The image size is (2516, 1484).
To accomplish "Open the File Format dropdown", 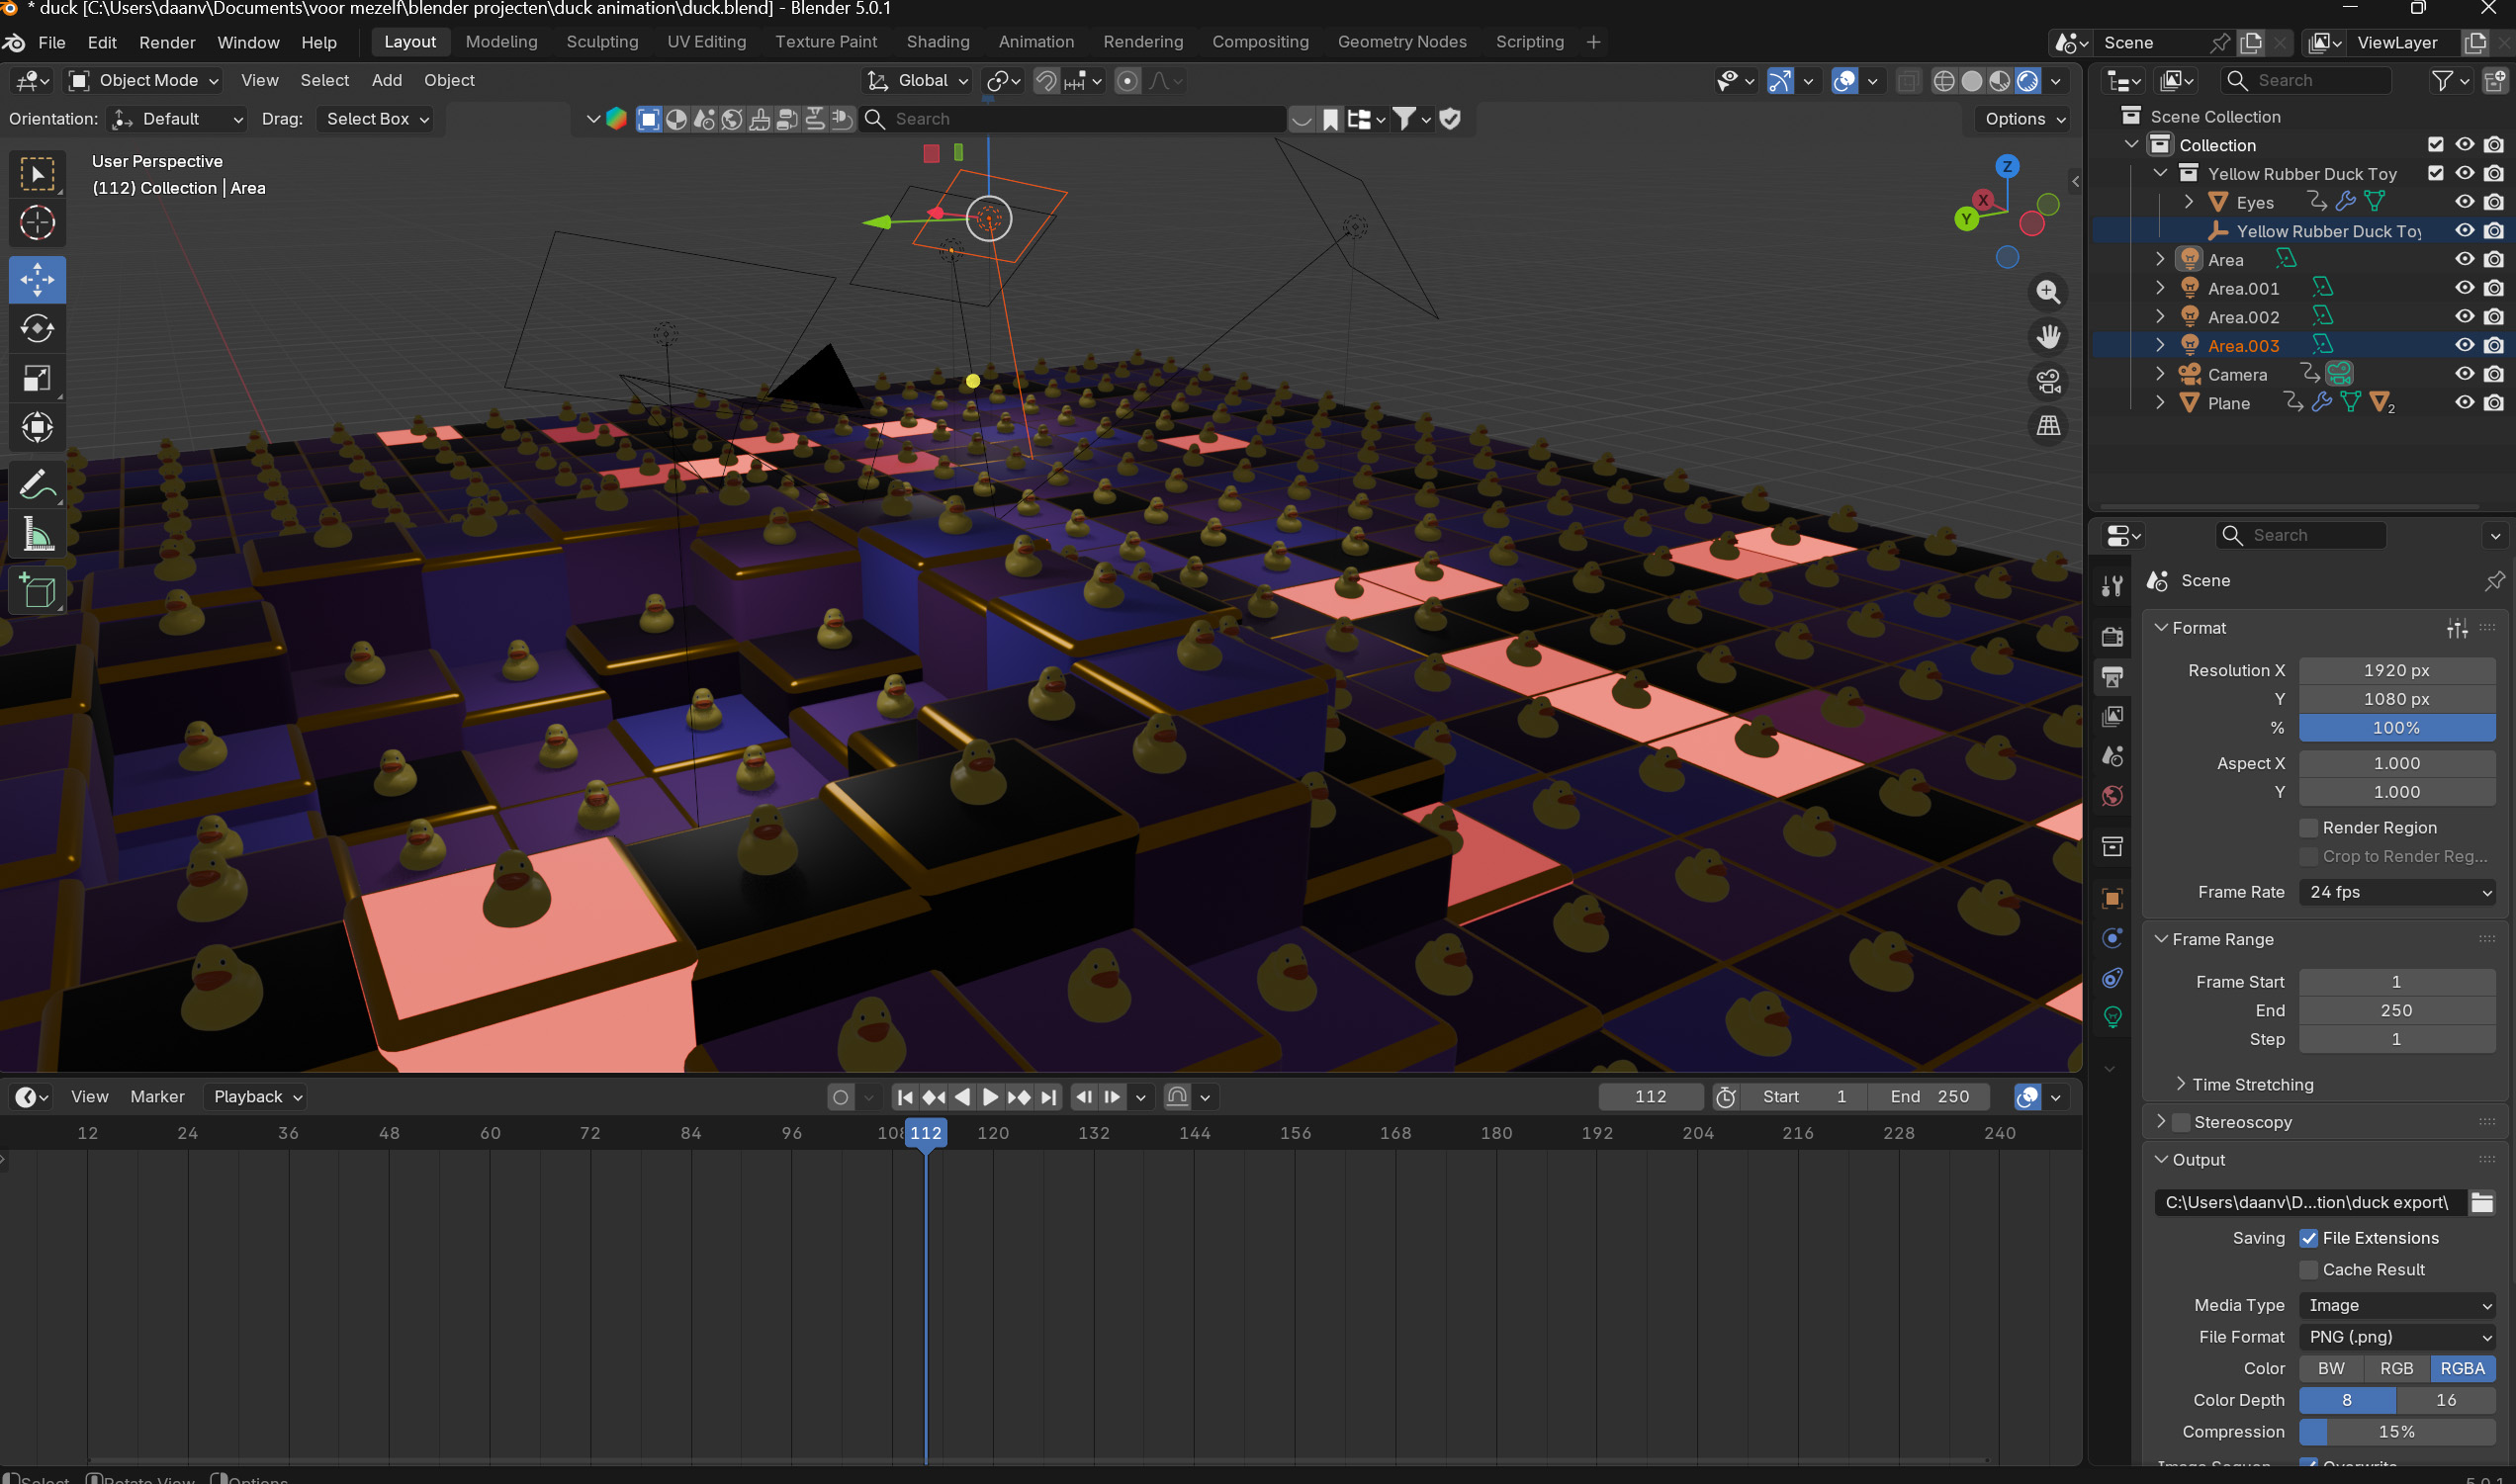I will point(2396,1337).
